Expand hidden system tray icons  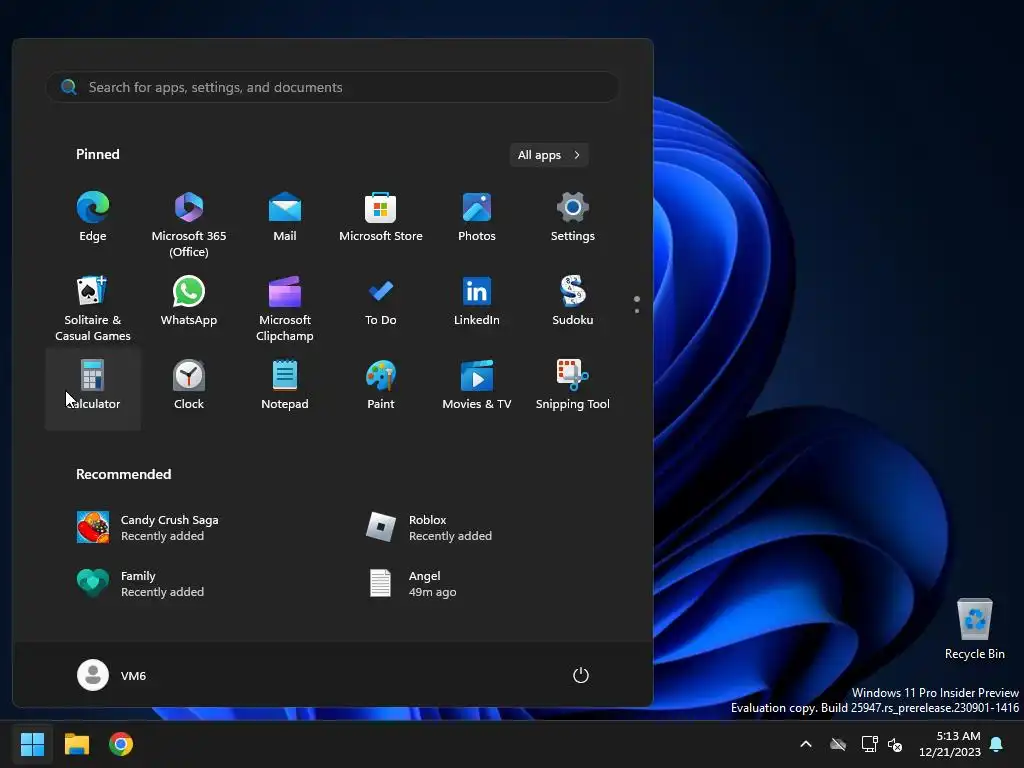pos(806,744)
